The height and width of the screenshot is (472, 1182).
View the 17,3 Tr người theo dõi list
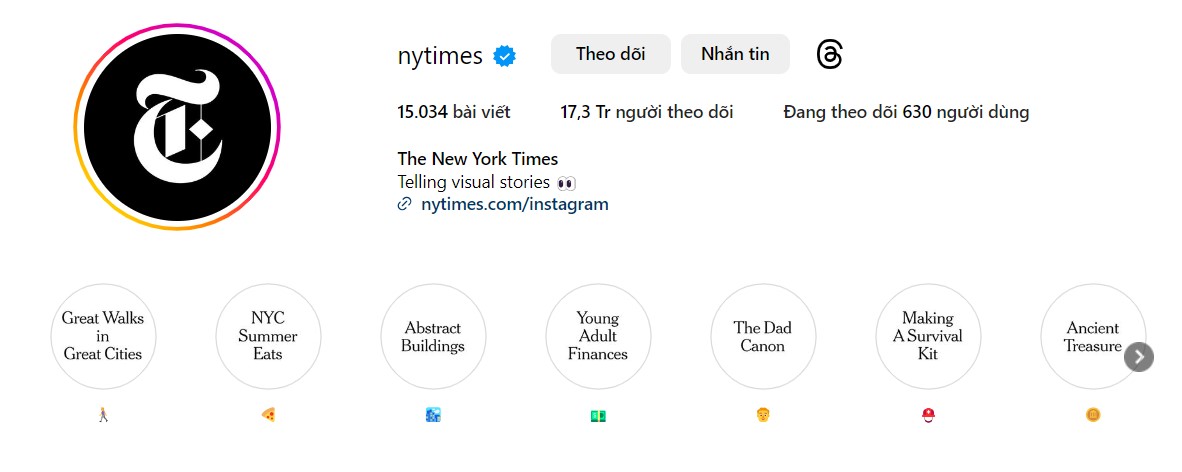(x=646, y=112)
